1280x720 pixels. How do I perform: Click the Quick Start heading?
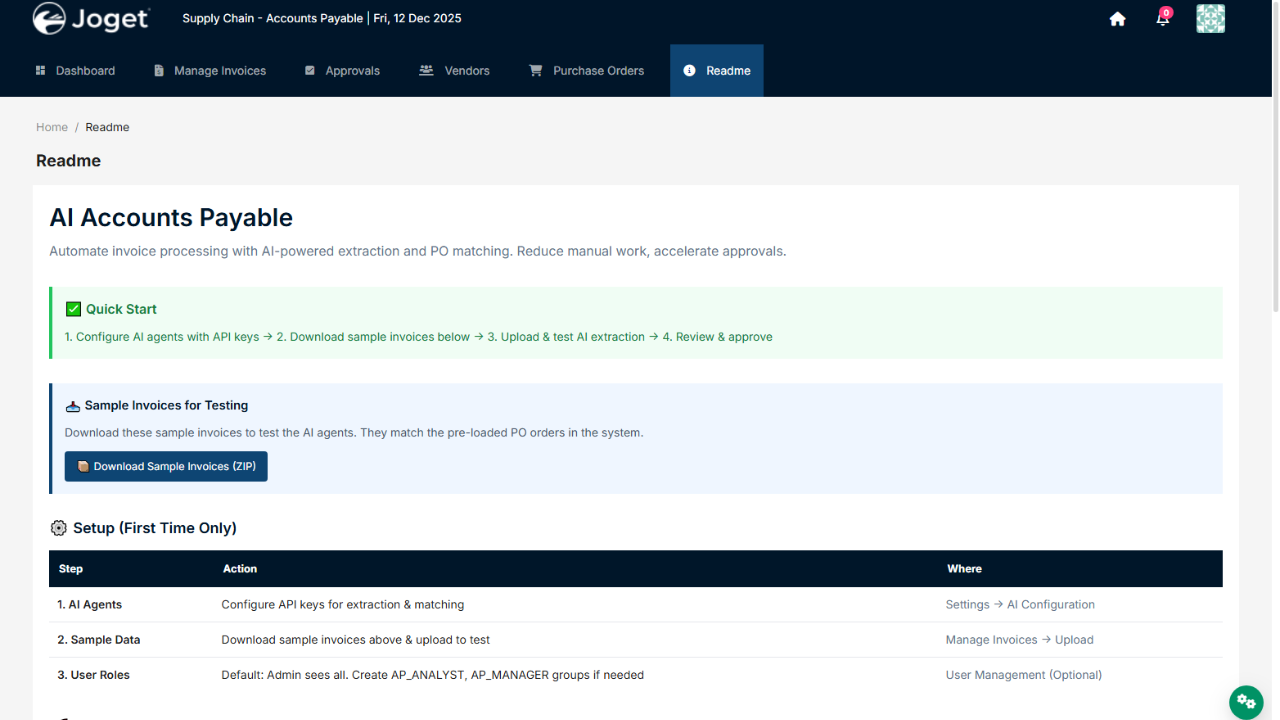[121, 309]
